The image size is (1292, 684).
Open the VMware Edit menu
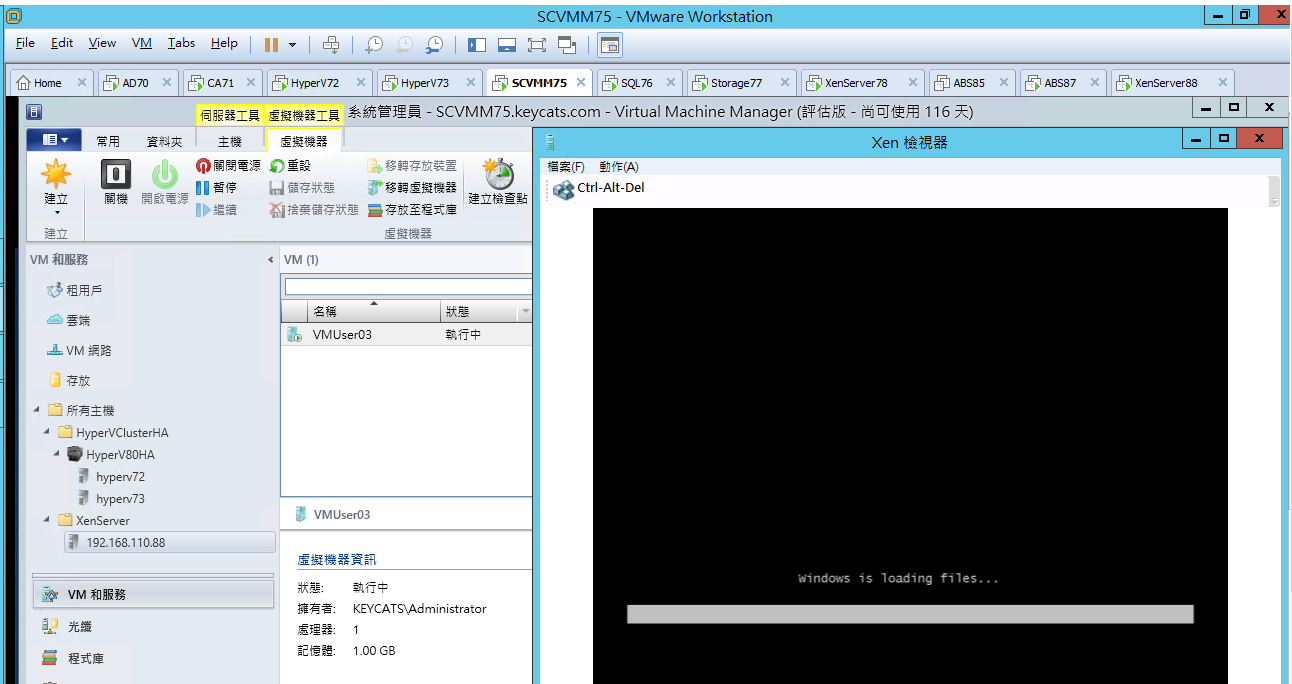62,43
